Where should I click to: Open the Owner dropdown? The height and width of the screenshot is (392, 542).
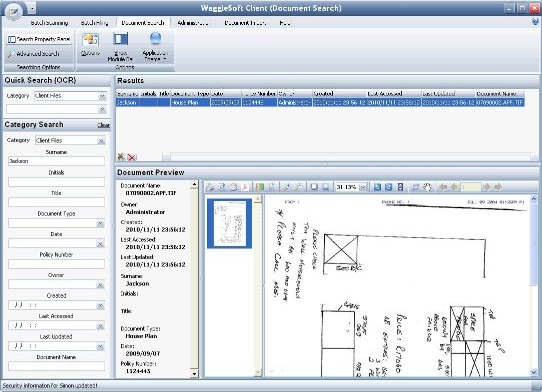point(100,285)
